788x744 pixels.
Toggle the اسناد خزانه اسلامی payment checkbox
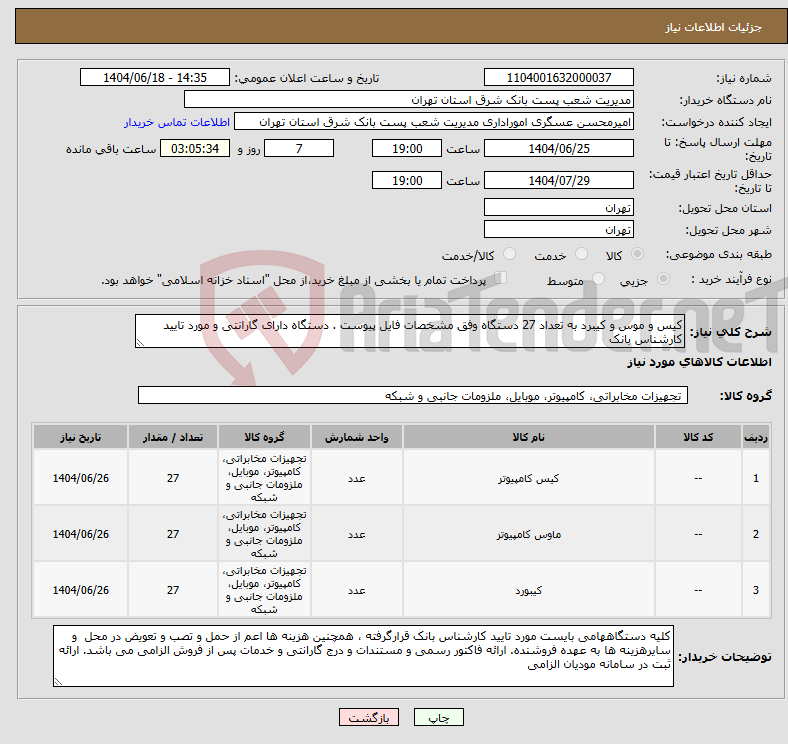point(501,277)
